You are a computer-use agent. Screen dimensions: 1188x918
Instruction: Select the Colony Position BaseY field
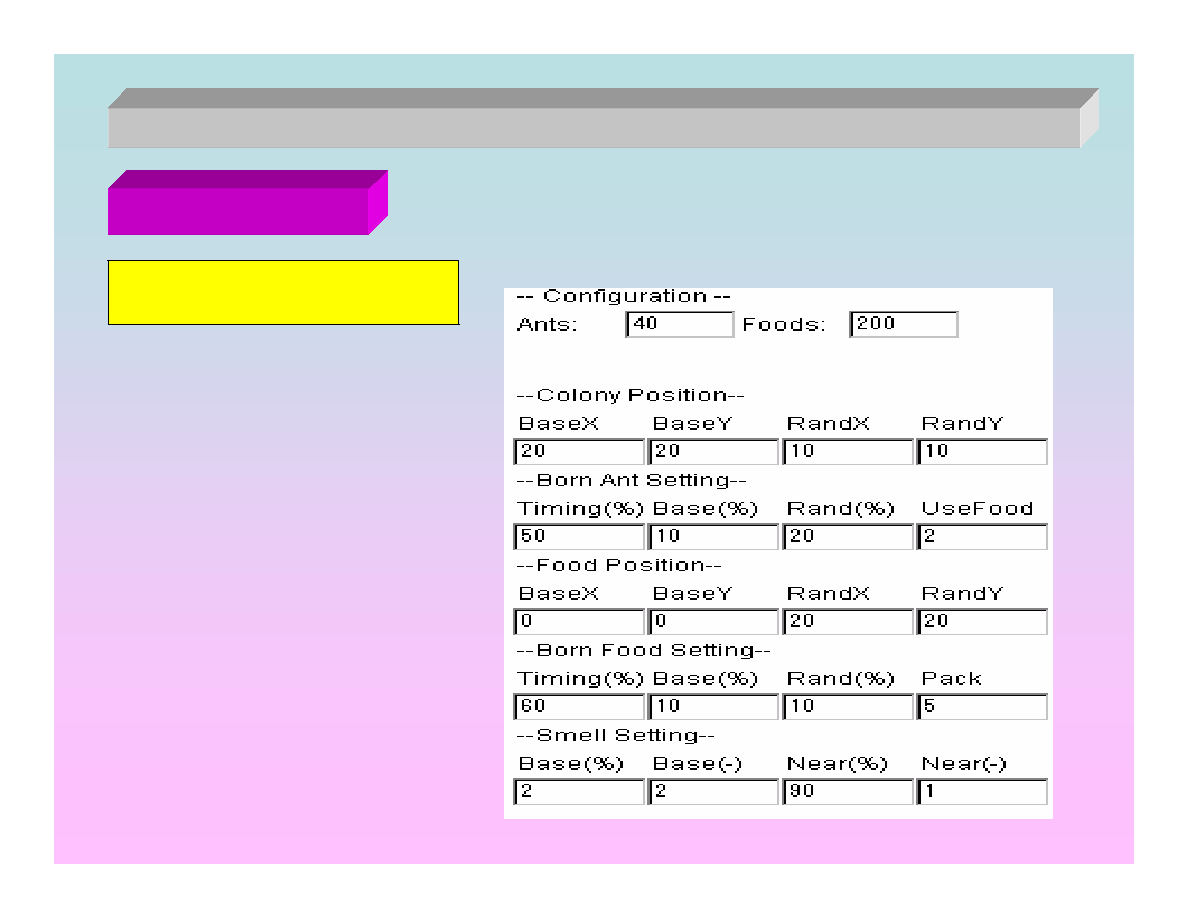pos(714,452)
